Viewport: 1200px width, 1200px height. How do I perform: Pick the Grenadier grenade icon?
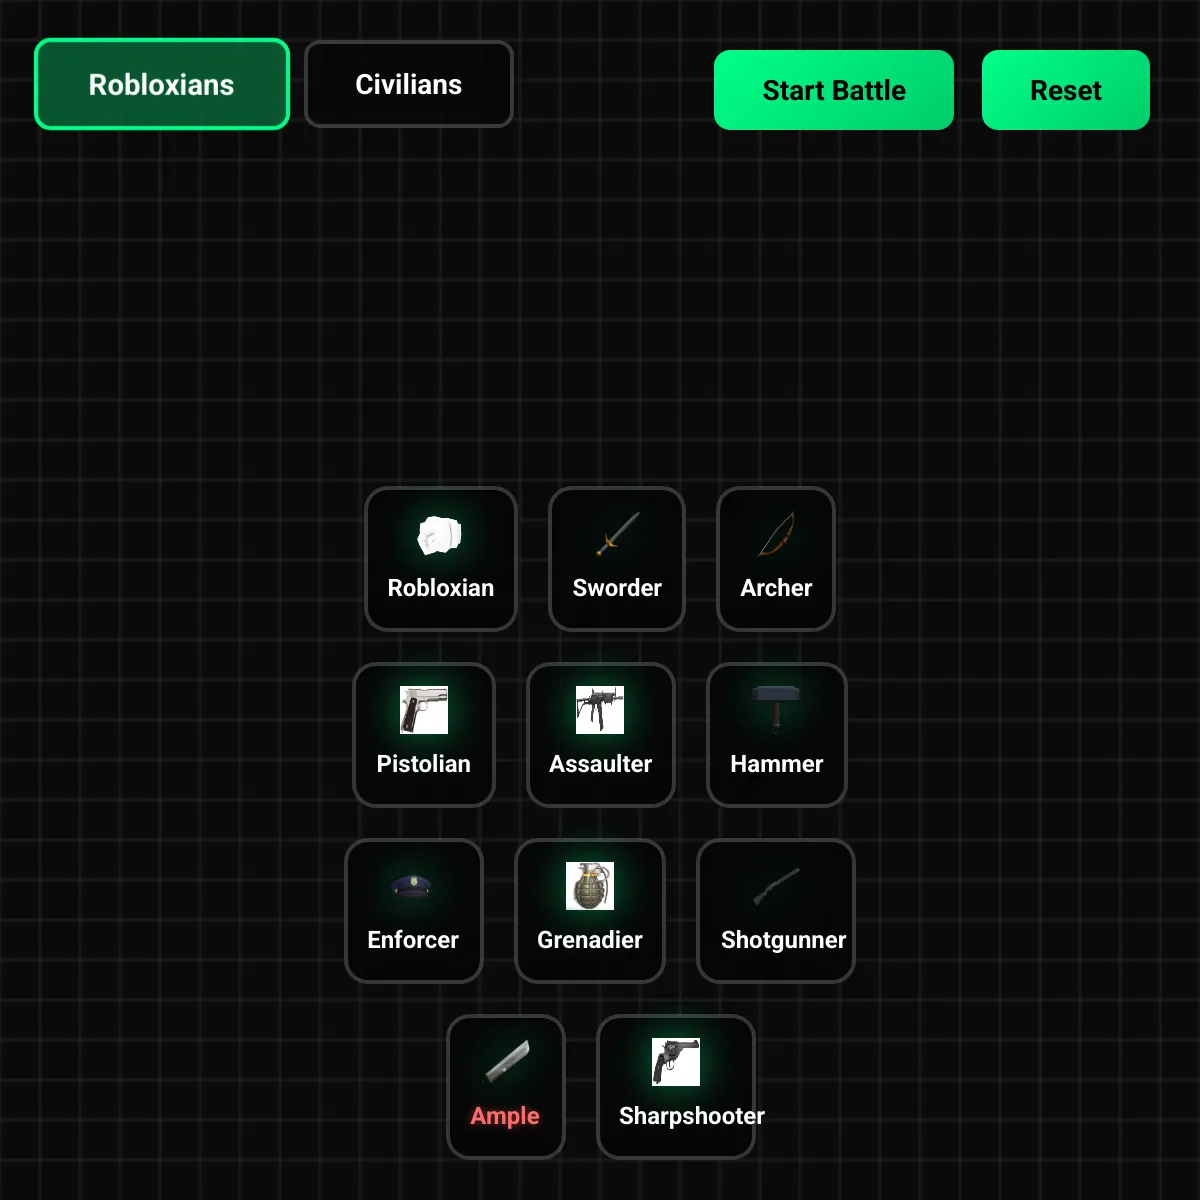(590, 886)
